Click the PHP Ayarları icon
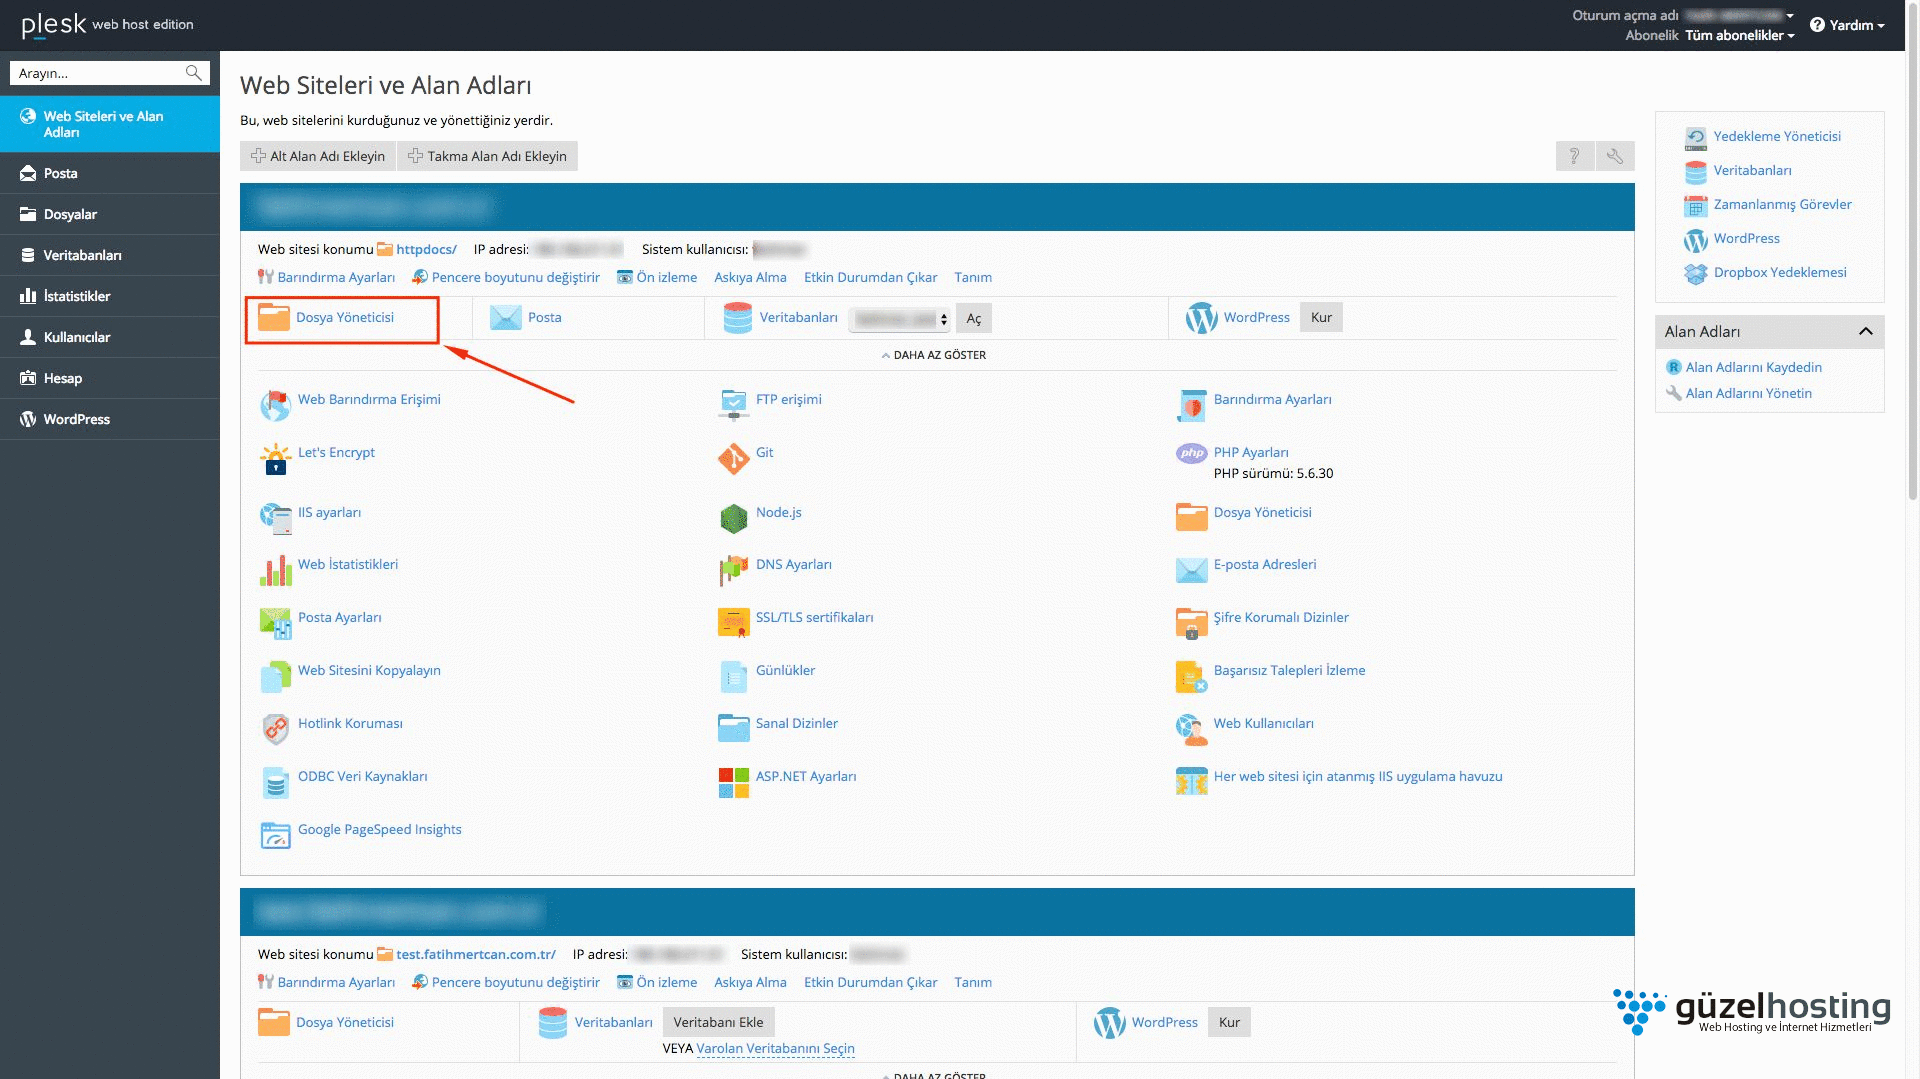1920x1079 pixels. point(1191,453)
